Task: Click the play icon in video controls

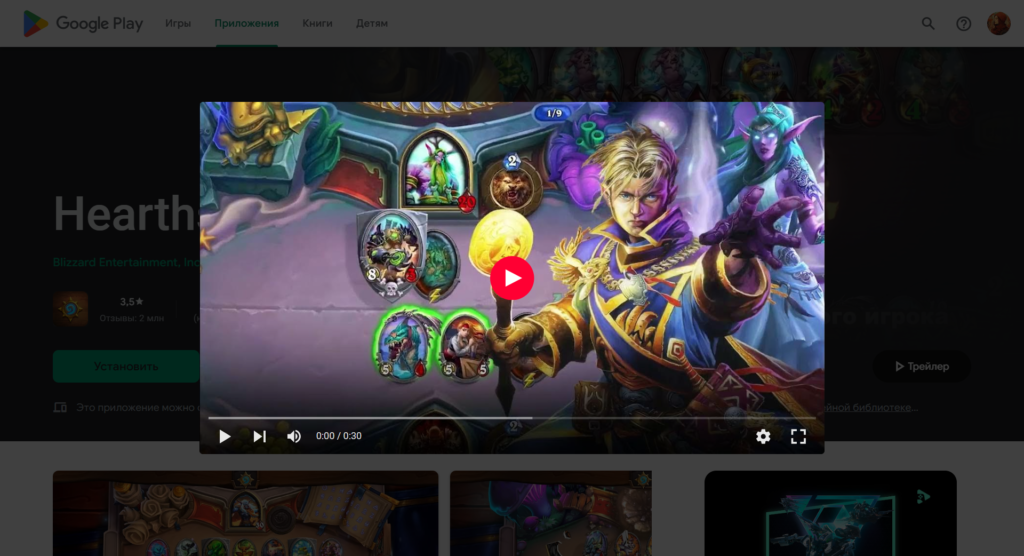Action: (x=224, y=436)
